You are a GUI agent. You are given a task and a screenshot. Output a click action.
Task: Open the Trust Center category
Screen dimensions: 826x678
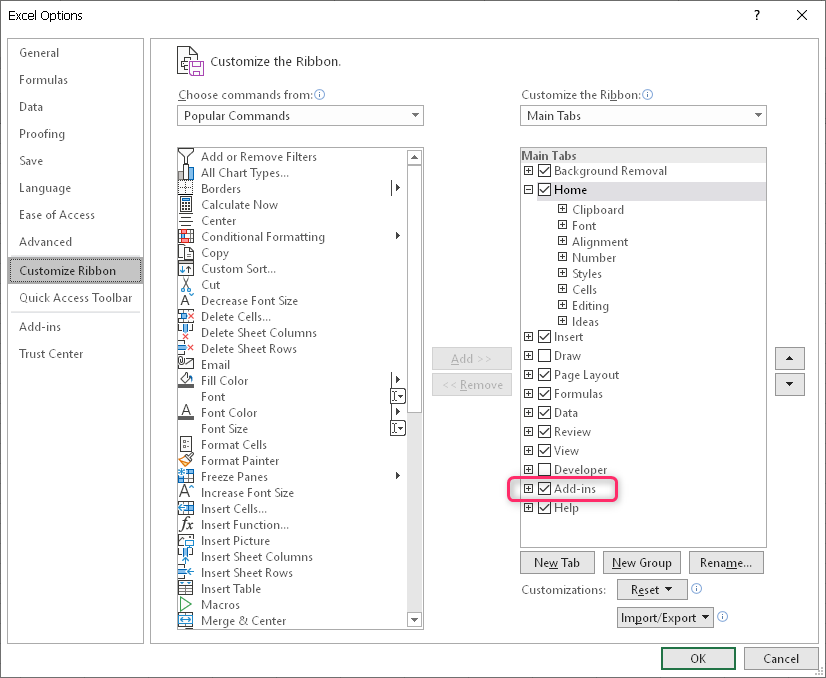(x=75, y=353)
